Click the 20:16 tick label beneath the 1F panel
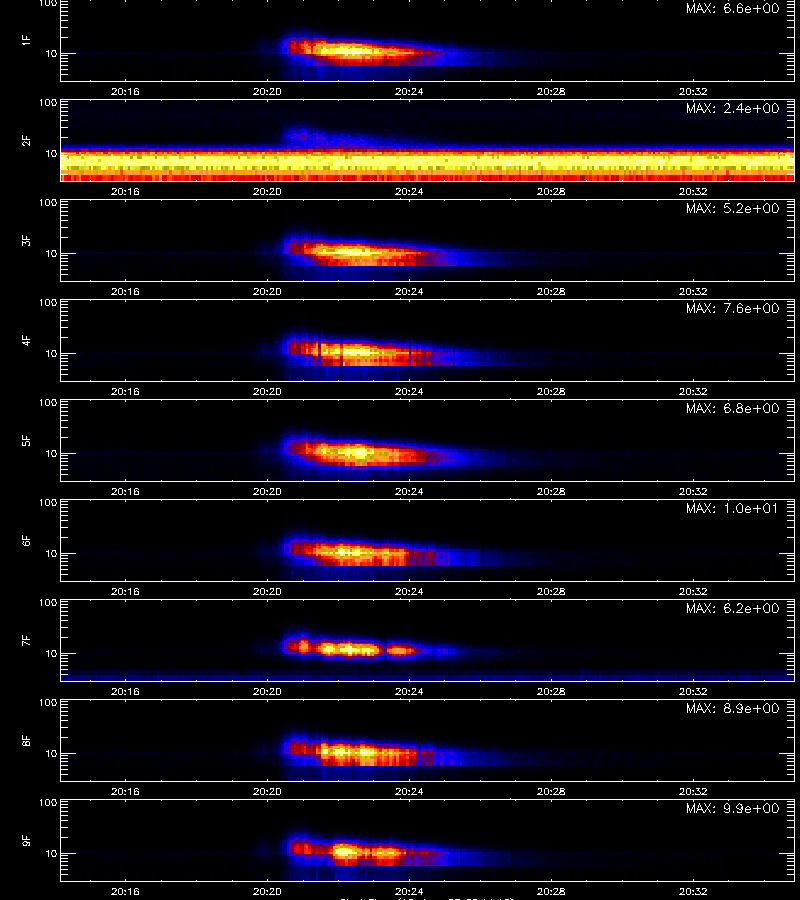This screenshot has width=800, height=900. [x=125, y=91]
